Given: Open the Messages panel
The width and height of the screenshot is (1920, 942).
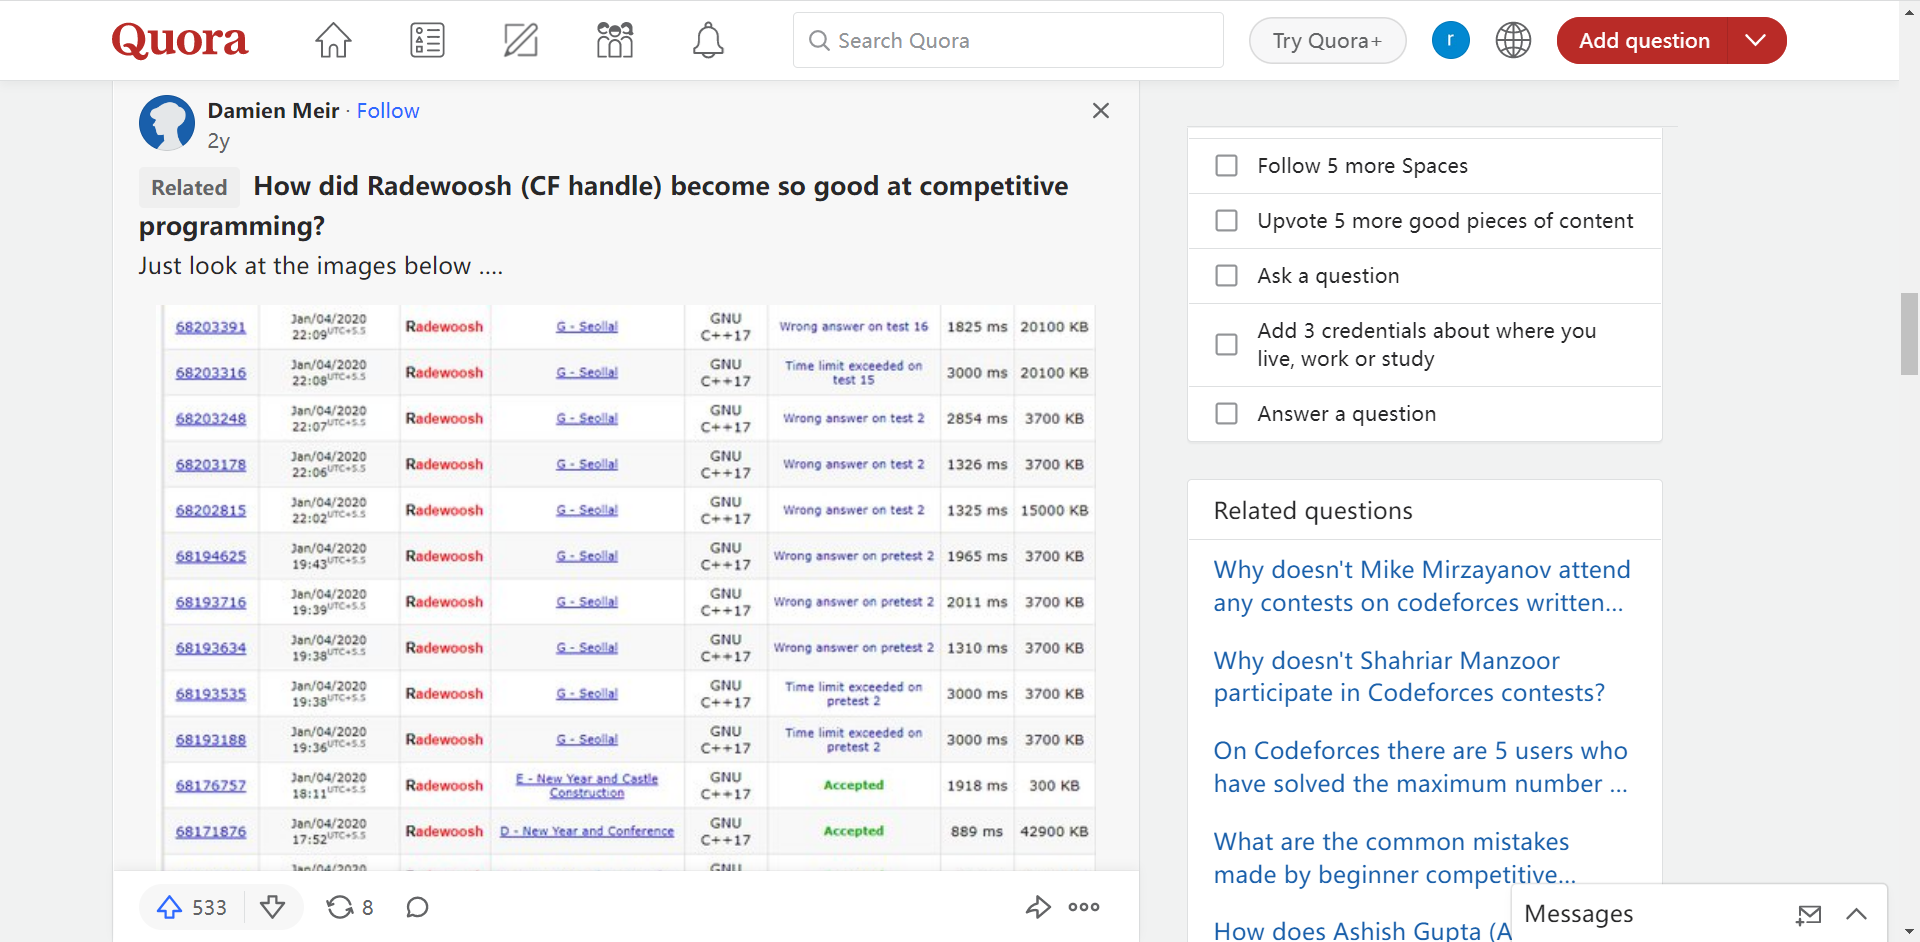Looking at the screenshot, I should tap(1579, 914).
